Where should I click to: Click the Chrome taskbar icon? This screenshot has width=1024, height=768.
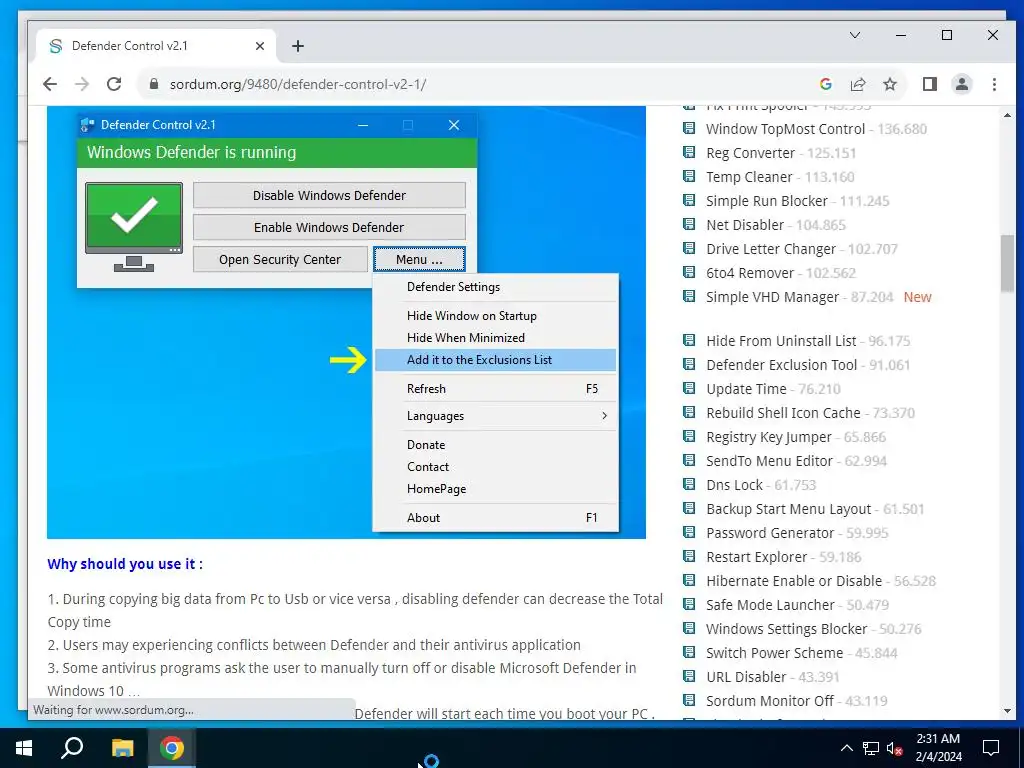171,748
